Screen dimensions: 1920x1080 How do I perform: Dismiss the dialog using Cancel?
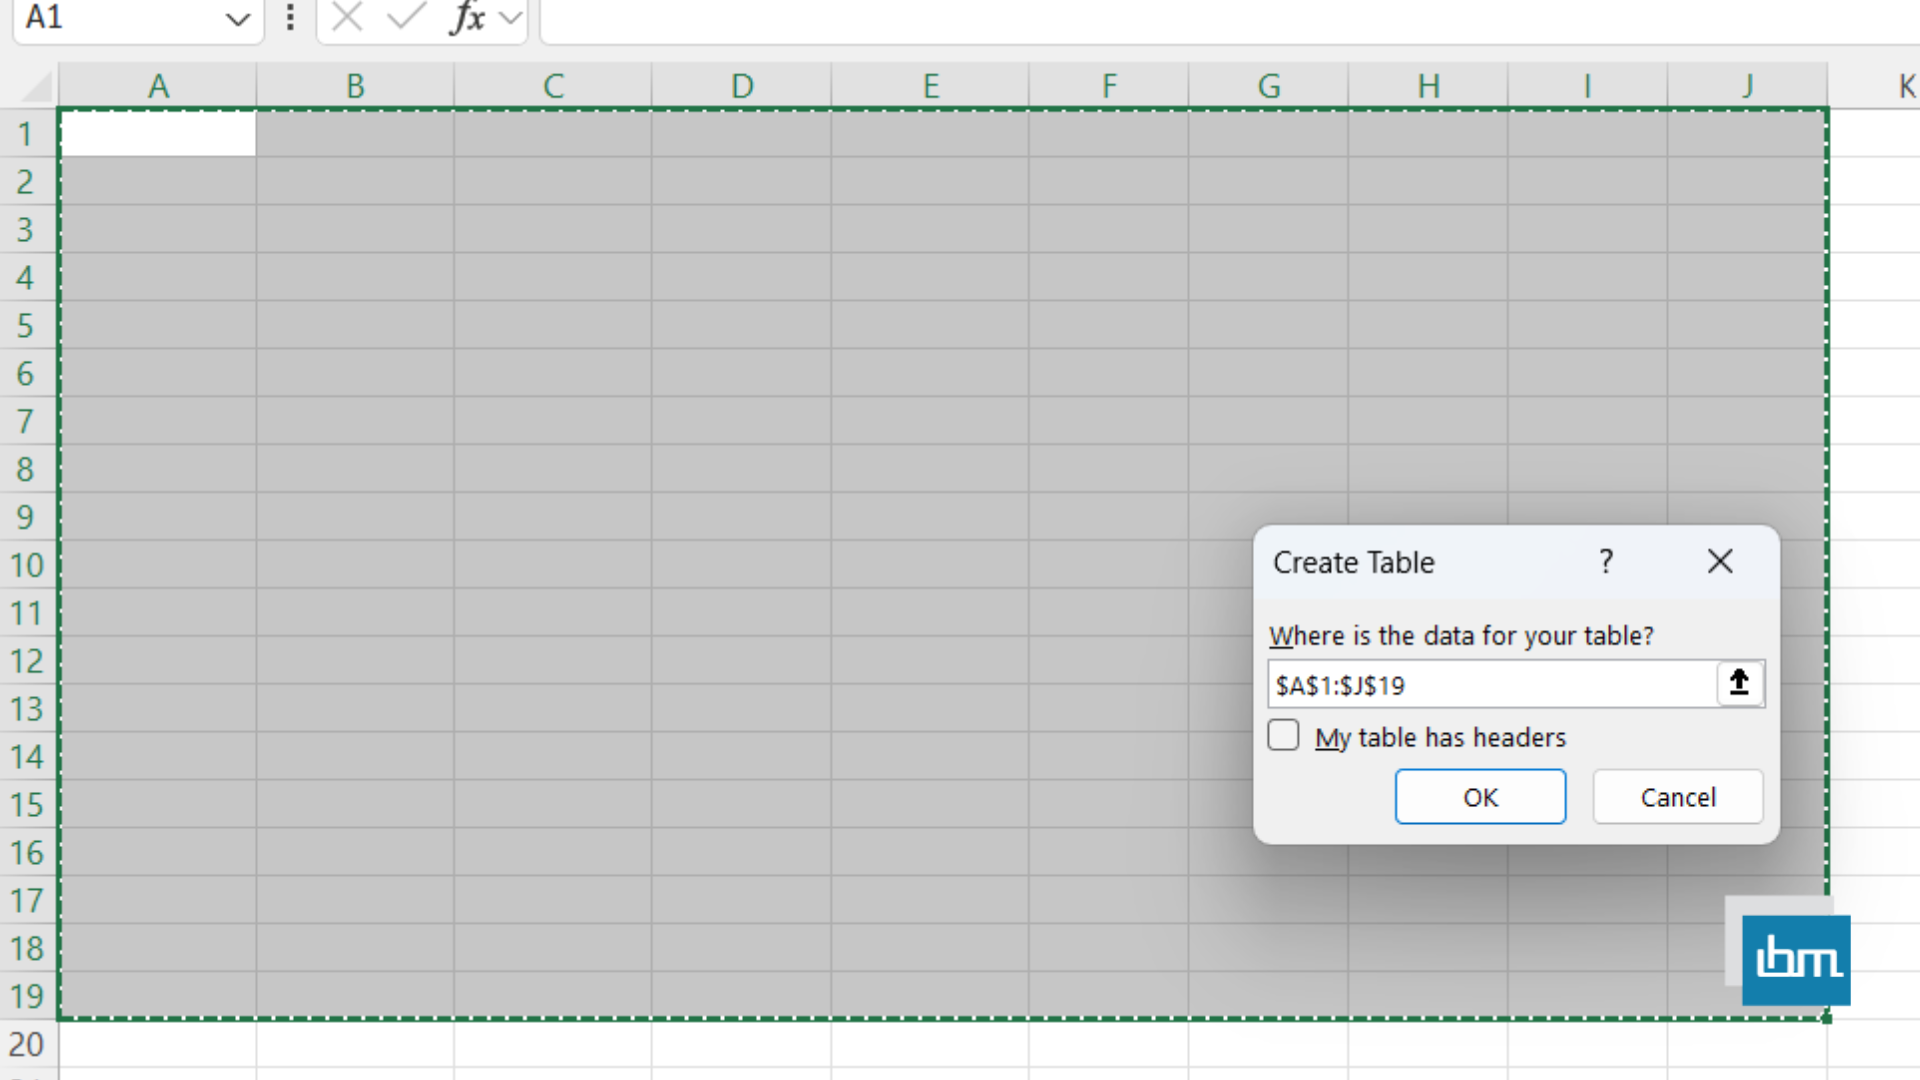click(1677, 797)
